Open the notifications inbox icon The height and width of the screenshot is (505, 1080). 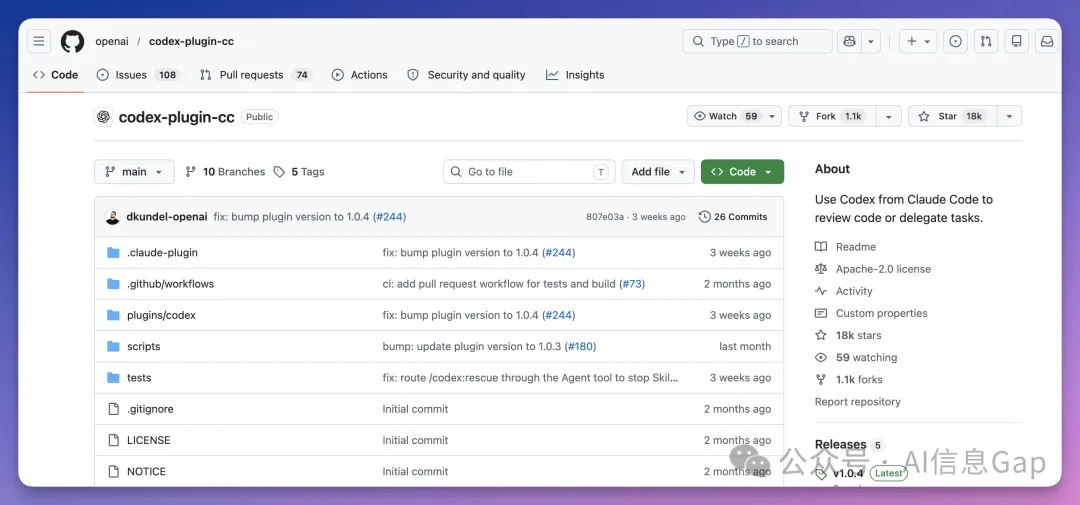[x=1047, y=41]
